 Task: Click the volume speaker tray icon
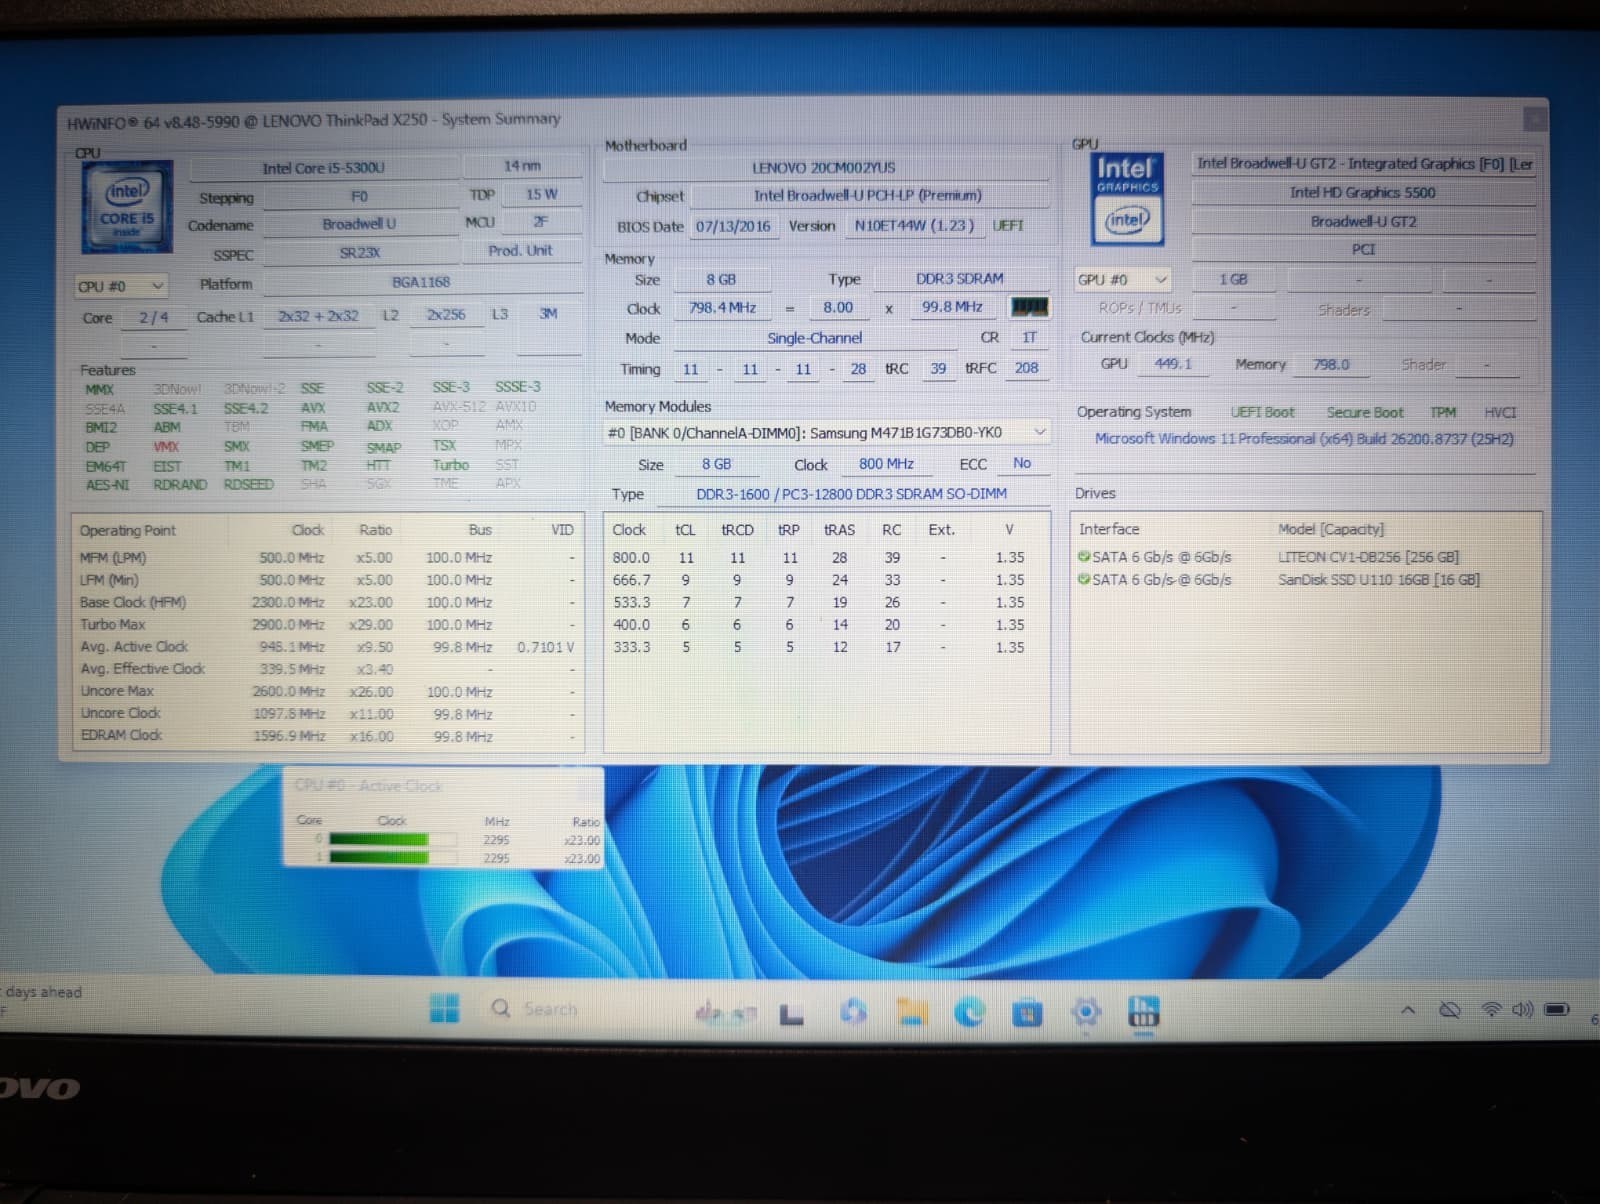(x=1522, y=1010)
